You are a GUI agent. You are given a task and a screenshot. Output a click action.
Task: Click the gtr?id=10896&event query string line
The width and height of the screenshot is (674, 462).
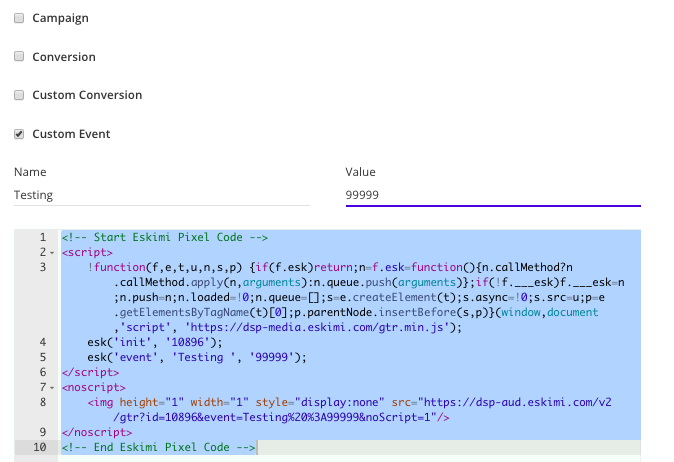(x=282, y=417)
